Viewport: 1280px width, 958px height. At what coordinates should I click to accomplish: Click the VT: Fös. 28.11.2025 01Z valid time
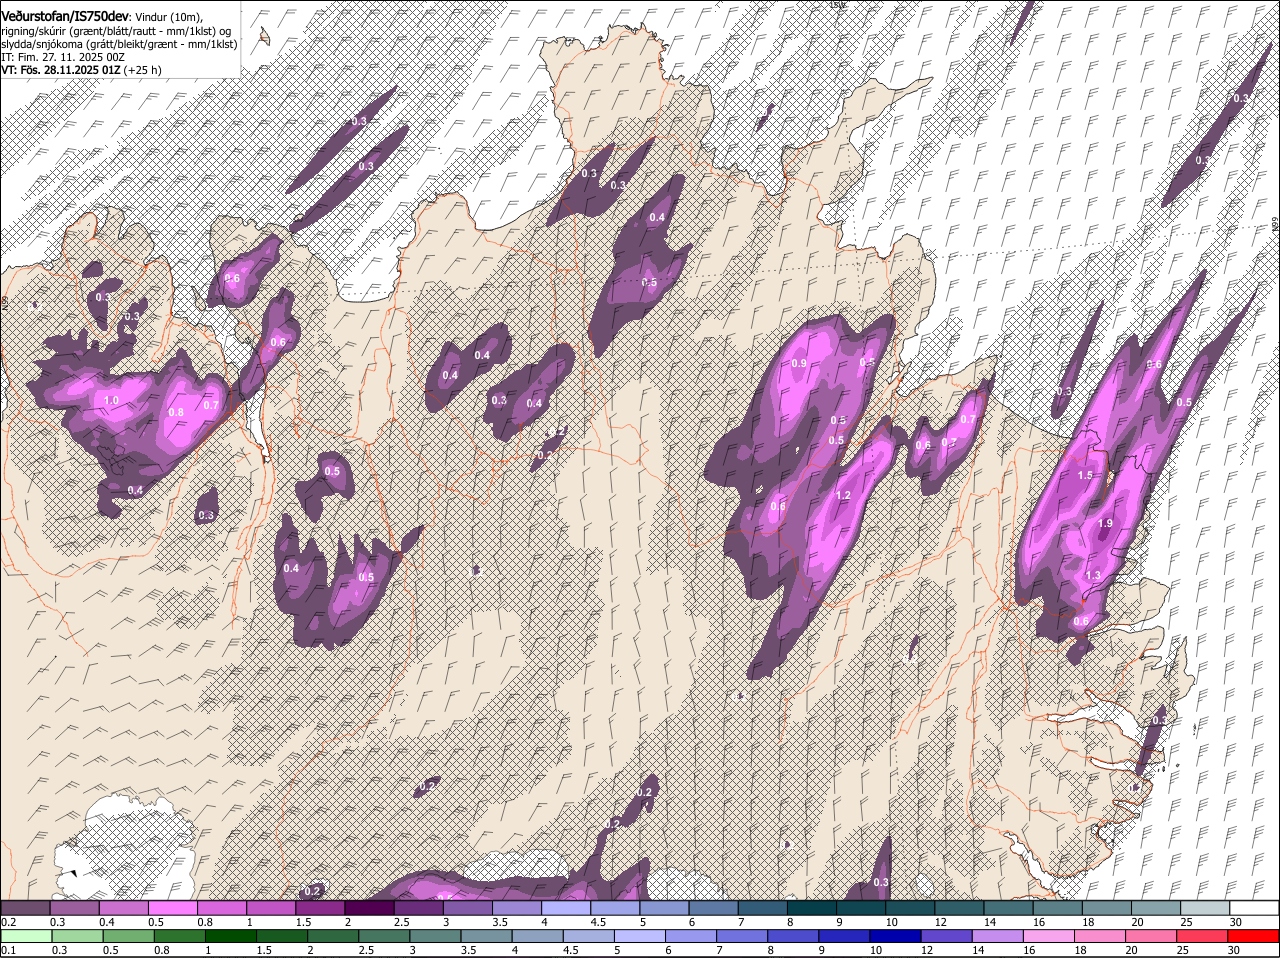pyautogui.click(x=61, y=70)
